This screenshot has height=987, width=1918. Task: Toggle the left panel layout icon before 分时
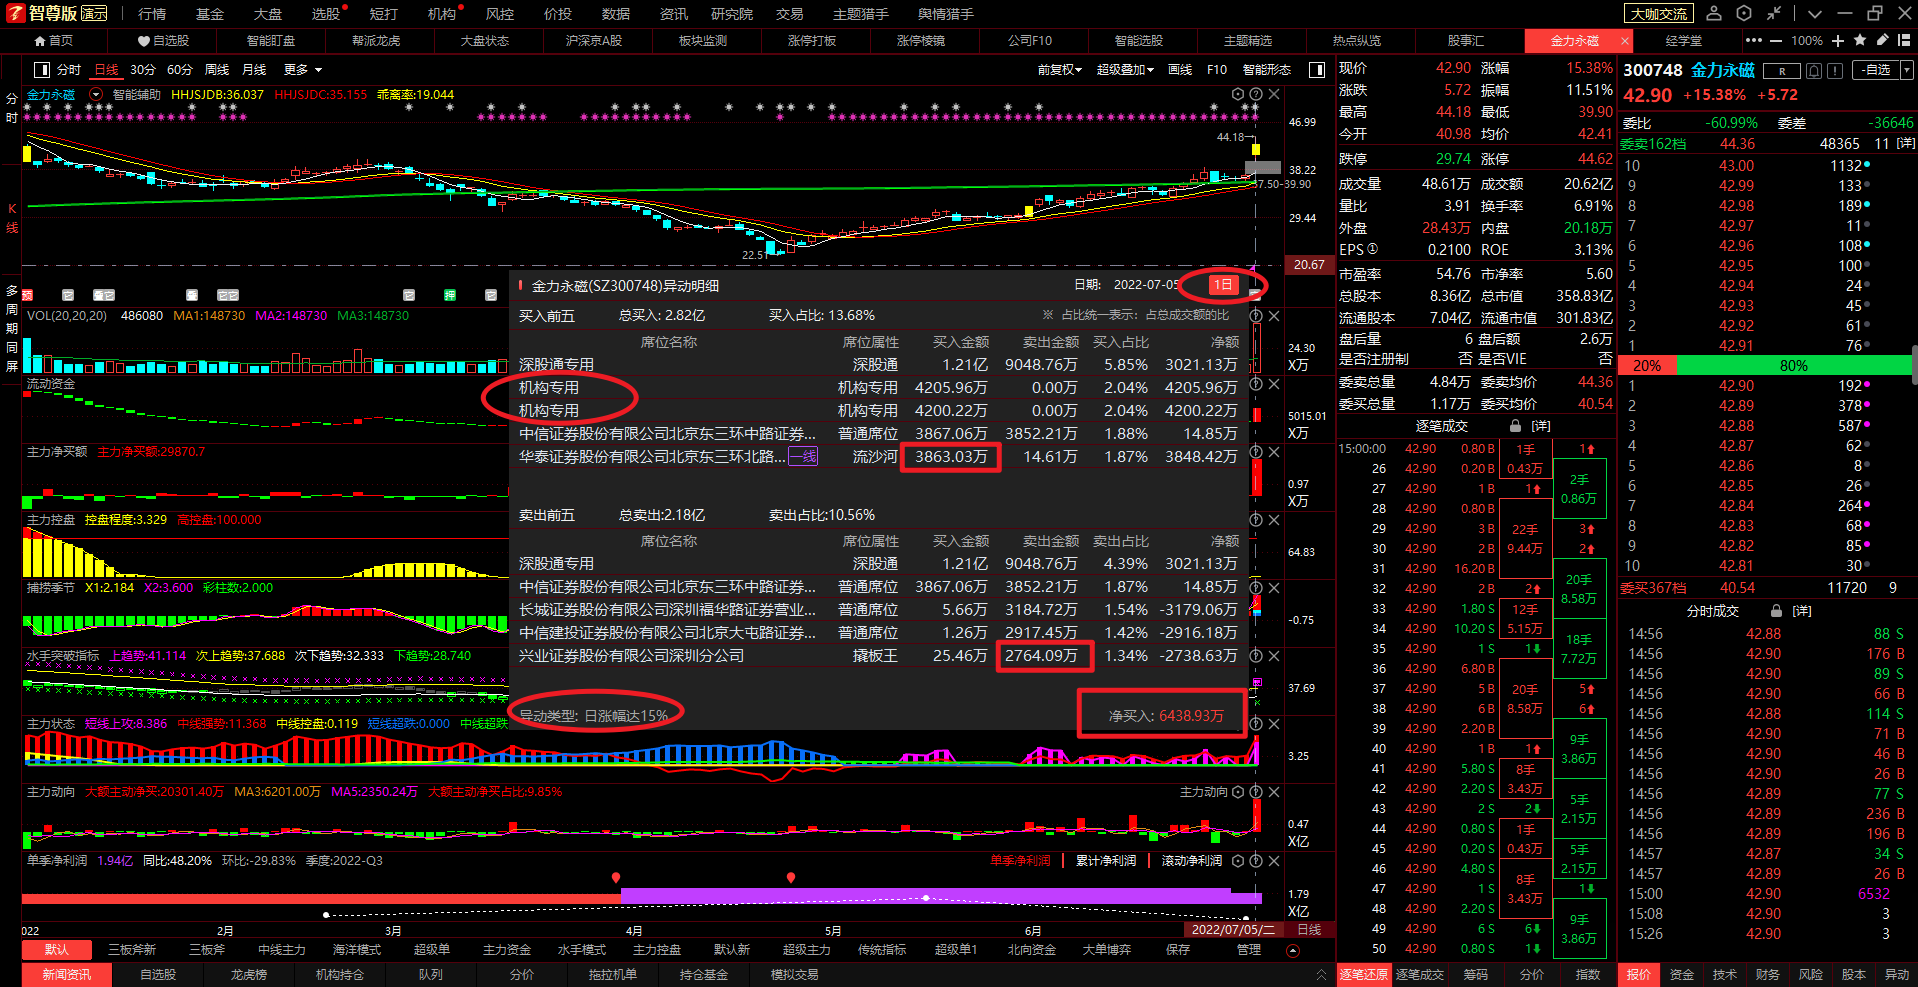tap(42, 70)
